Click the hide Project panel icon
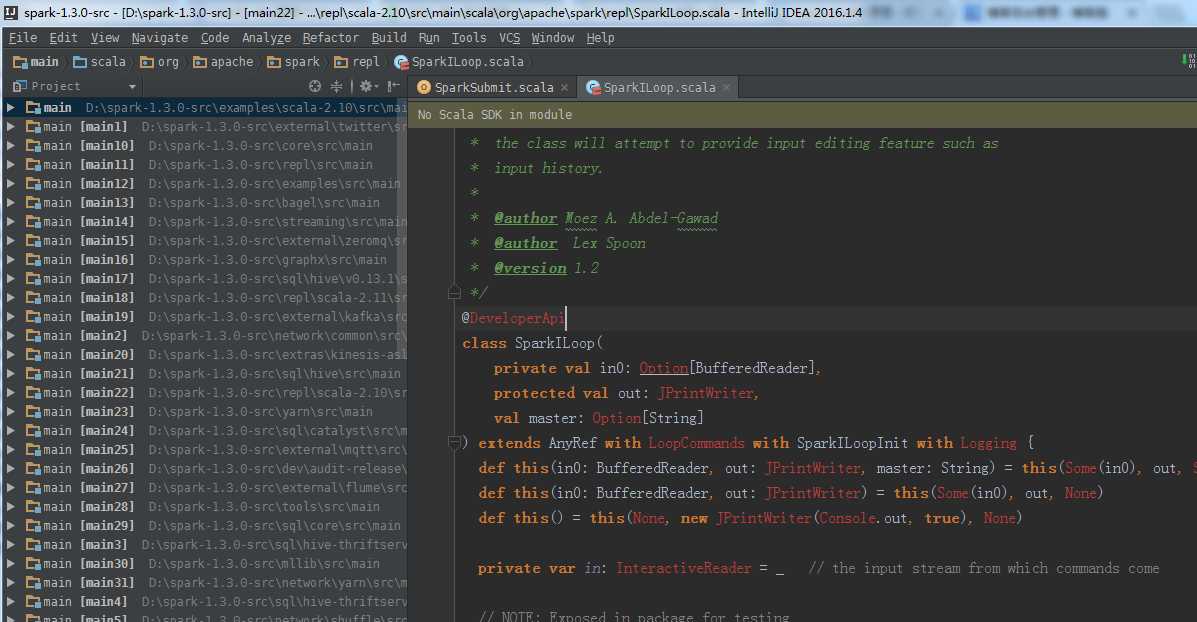Screen dimensions: 1197x622 (x=393, y=86)
